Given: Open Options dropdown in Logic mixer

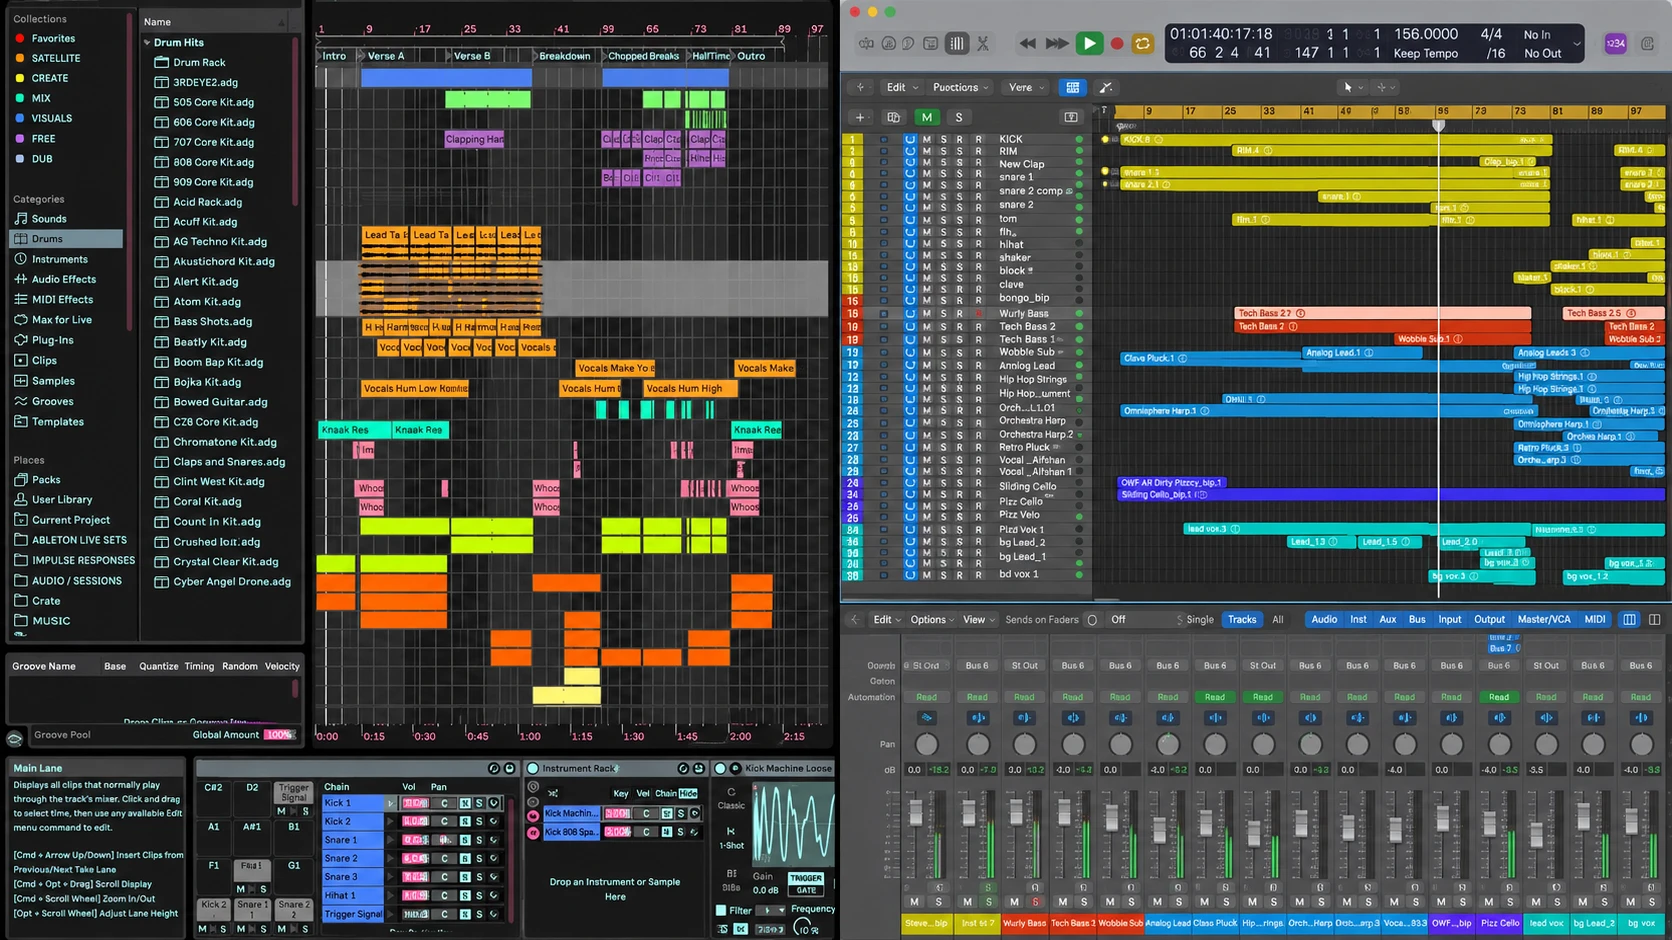Looking at the screenshot, I should click(932, 619).
